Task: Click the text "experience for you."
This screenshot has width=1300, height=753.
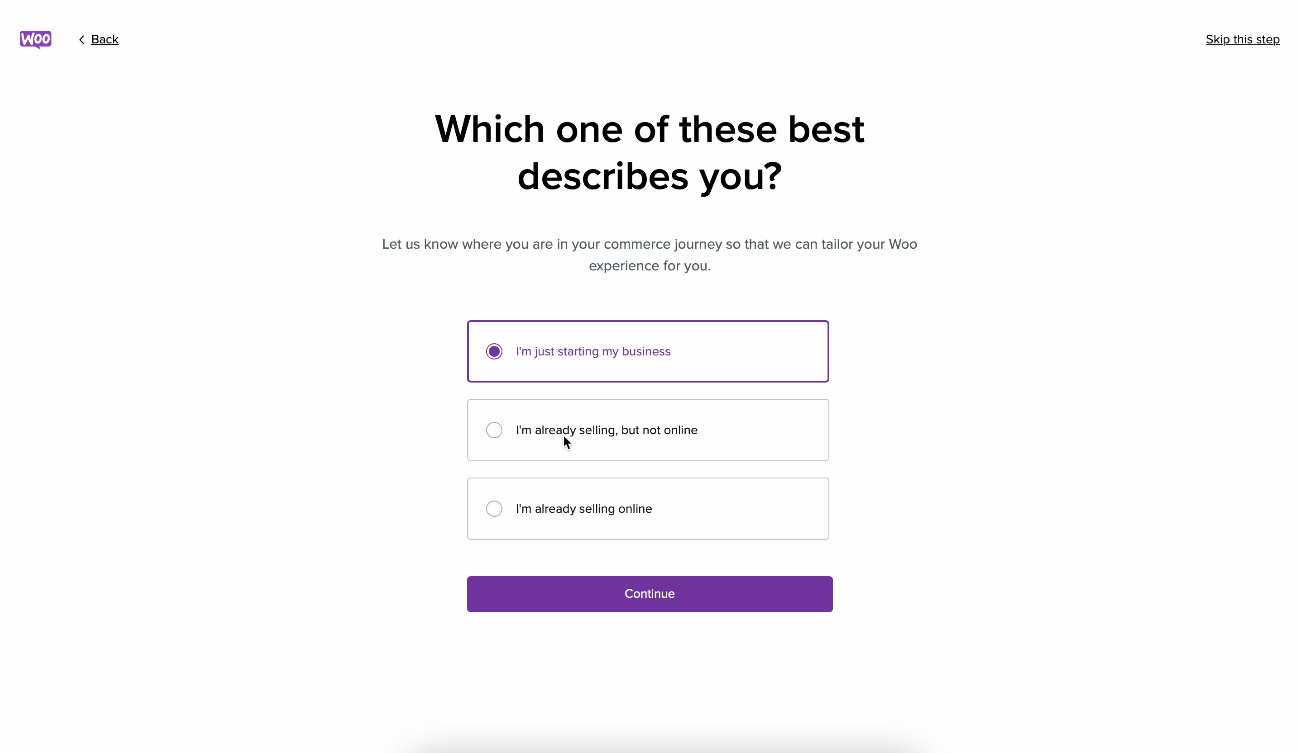Action: 650,266
